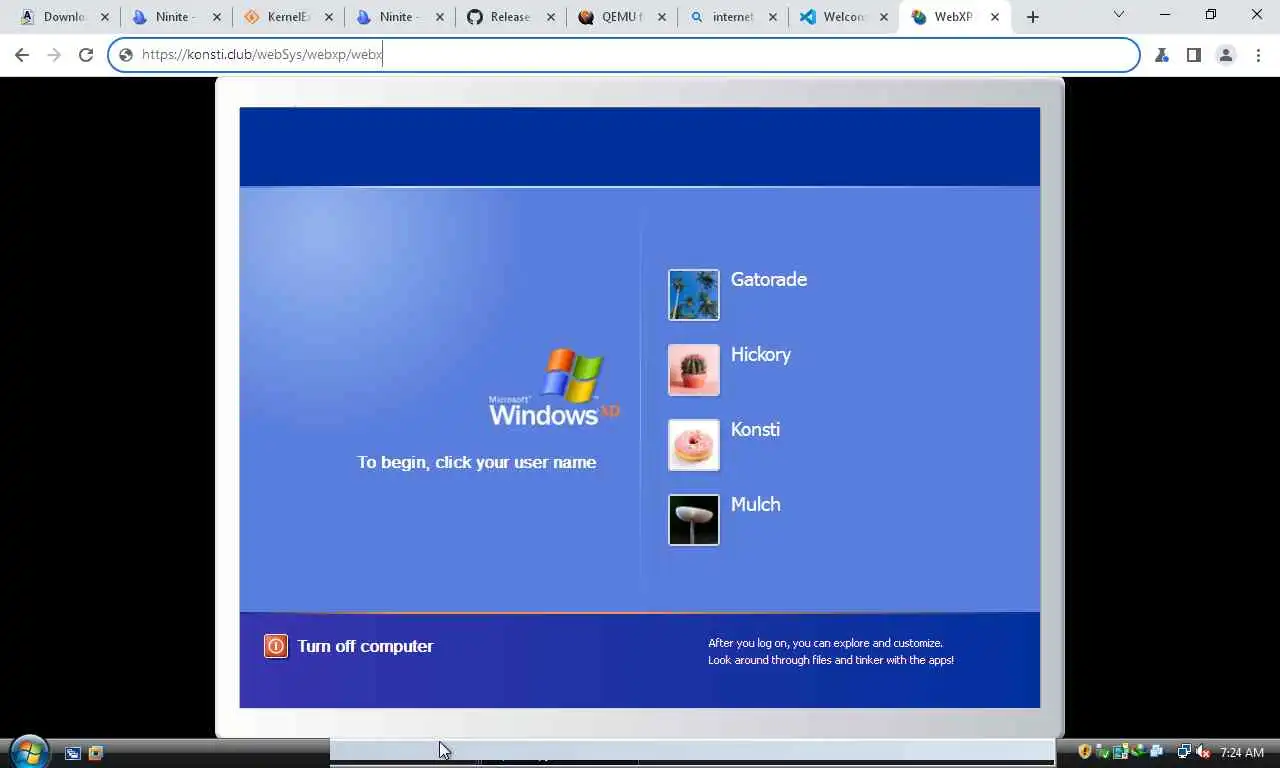Toggle the browser side panel icon
This screenshot has width=1280, height=768.
coord(1194,55)
